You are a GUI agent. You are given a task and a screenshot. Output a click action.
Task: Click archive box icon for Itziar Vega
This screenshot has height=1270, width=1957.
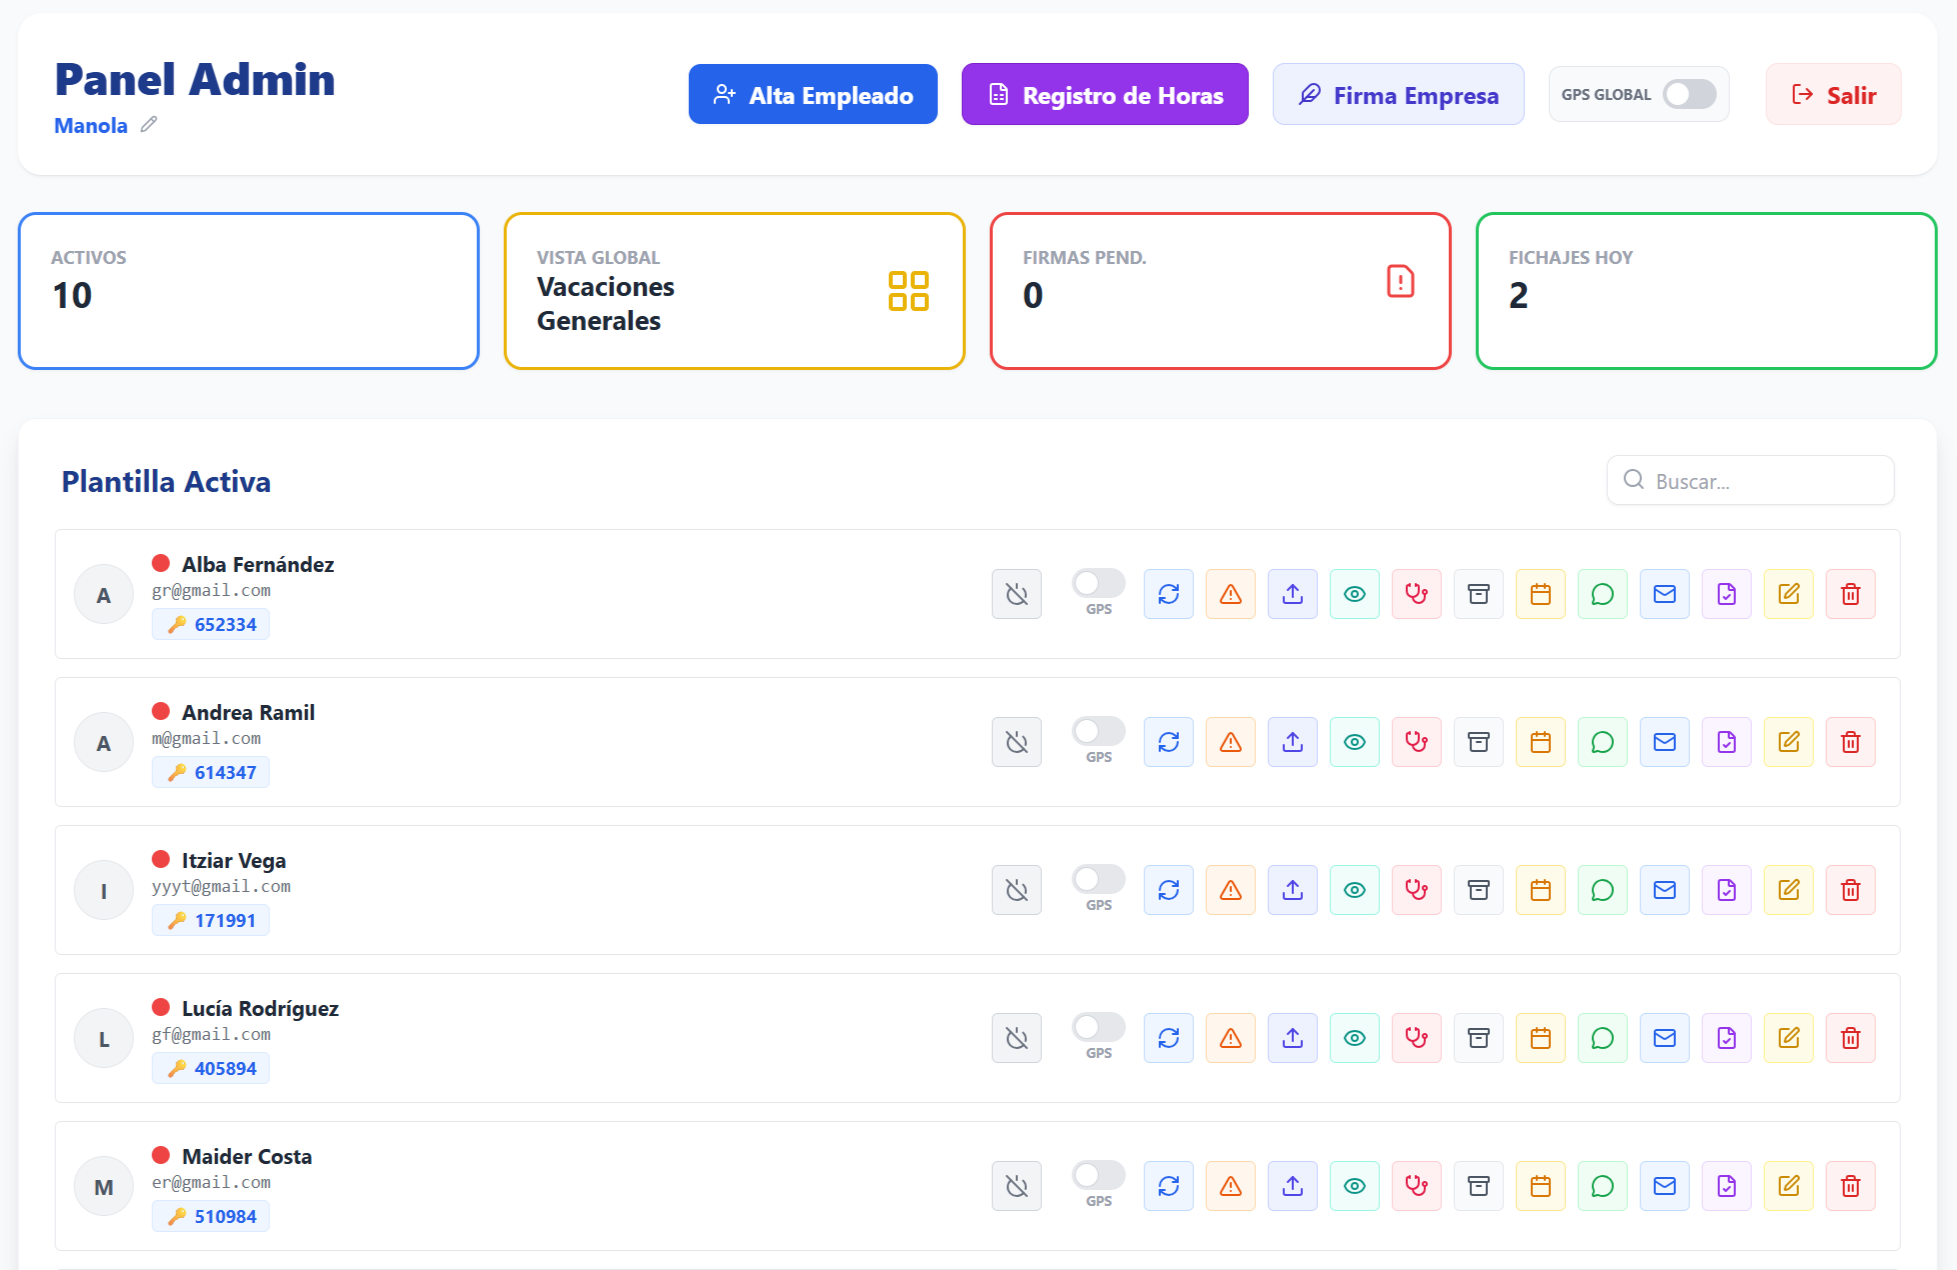coord(1478,890)
